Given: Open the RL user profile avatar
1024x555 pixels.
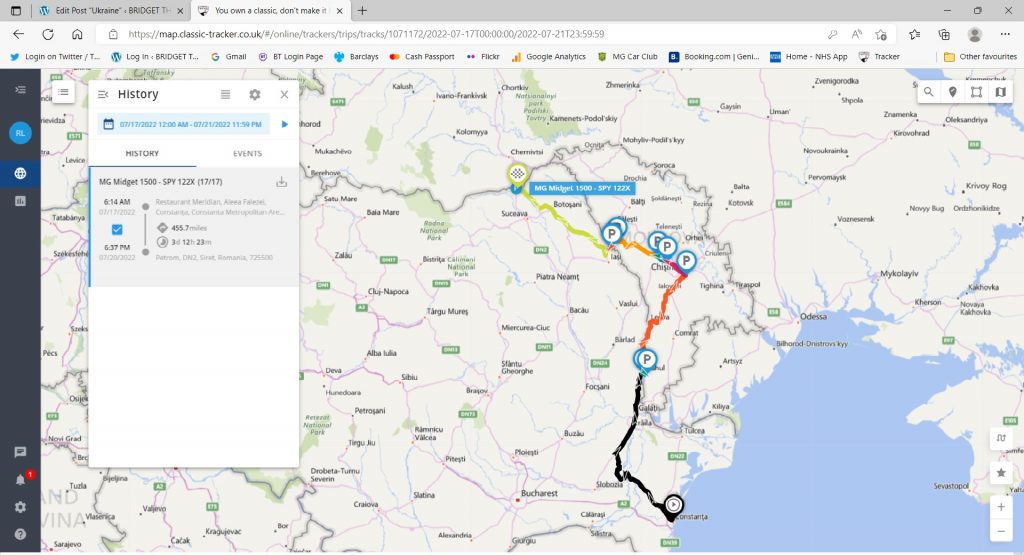Looking at the screenshot, I should click(x=20, y=133).
